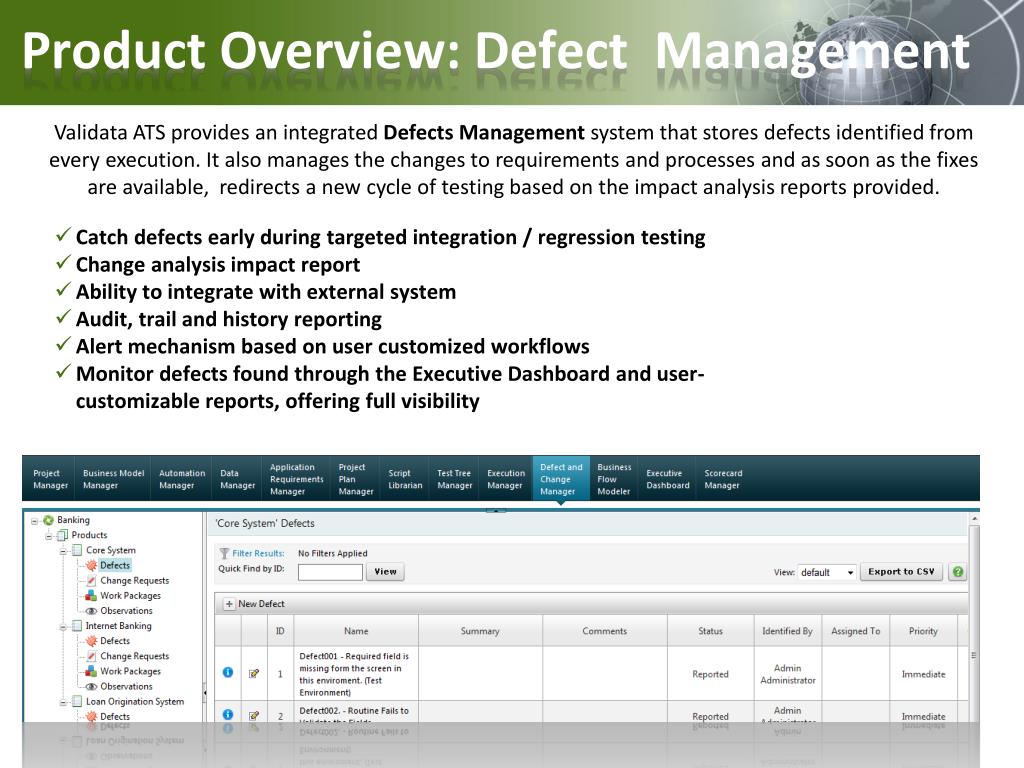This screenshot has width=1024, height=768.
Task: Click the Internet Banking node icon
Action: point(77,626)
